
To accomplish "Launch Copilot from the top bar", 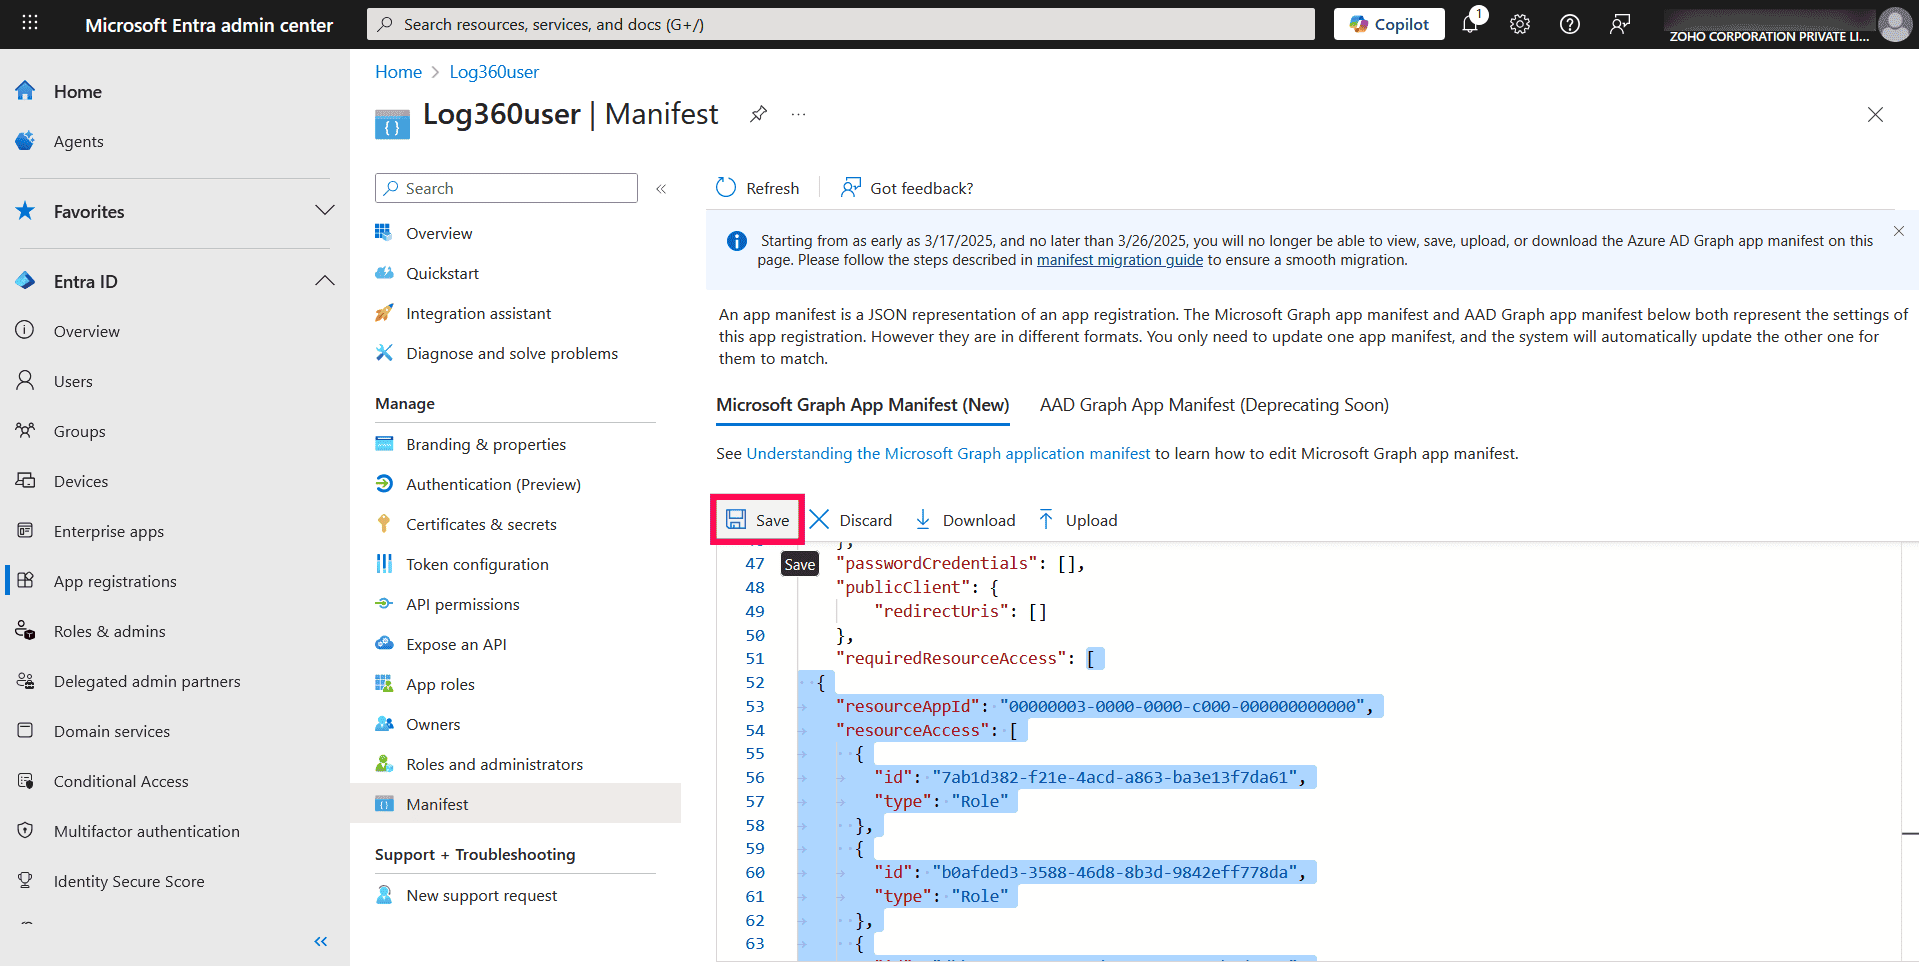I will 1388,23.
